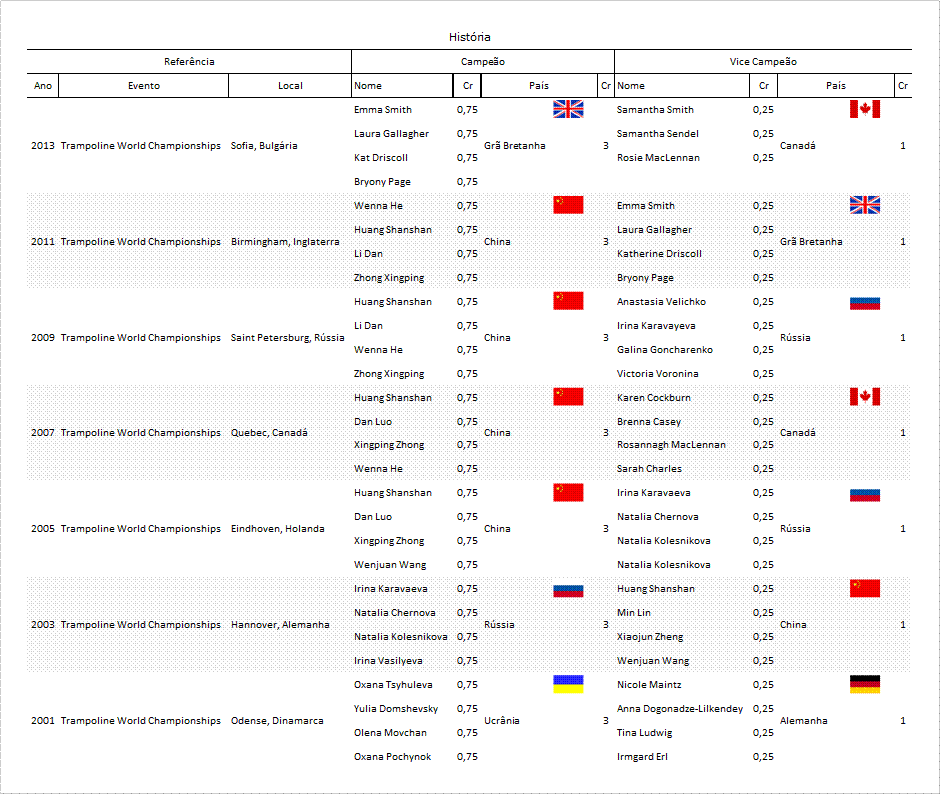940x795 pixels.
Task: Click the year 2001 cell
Action: click(43, 721)
